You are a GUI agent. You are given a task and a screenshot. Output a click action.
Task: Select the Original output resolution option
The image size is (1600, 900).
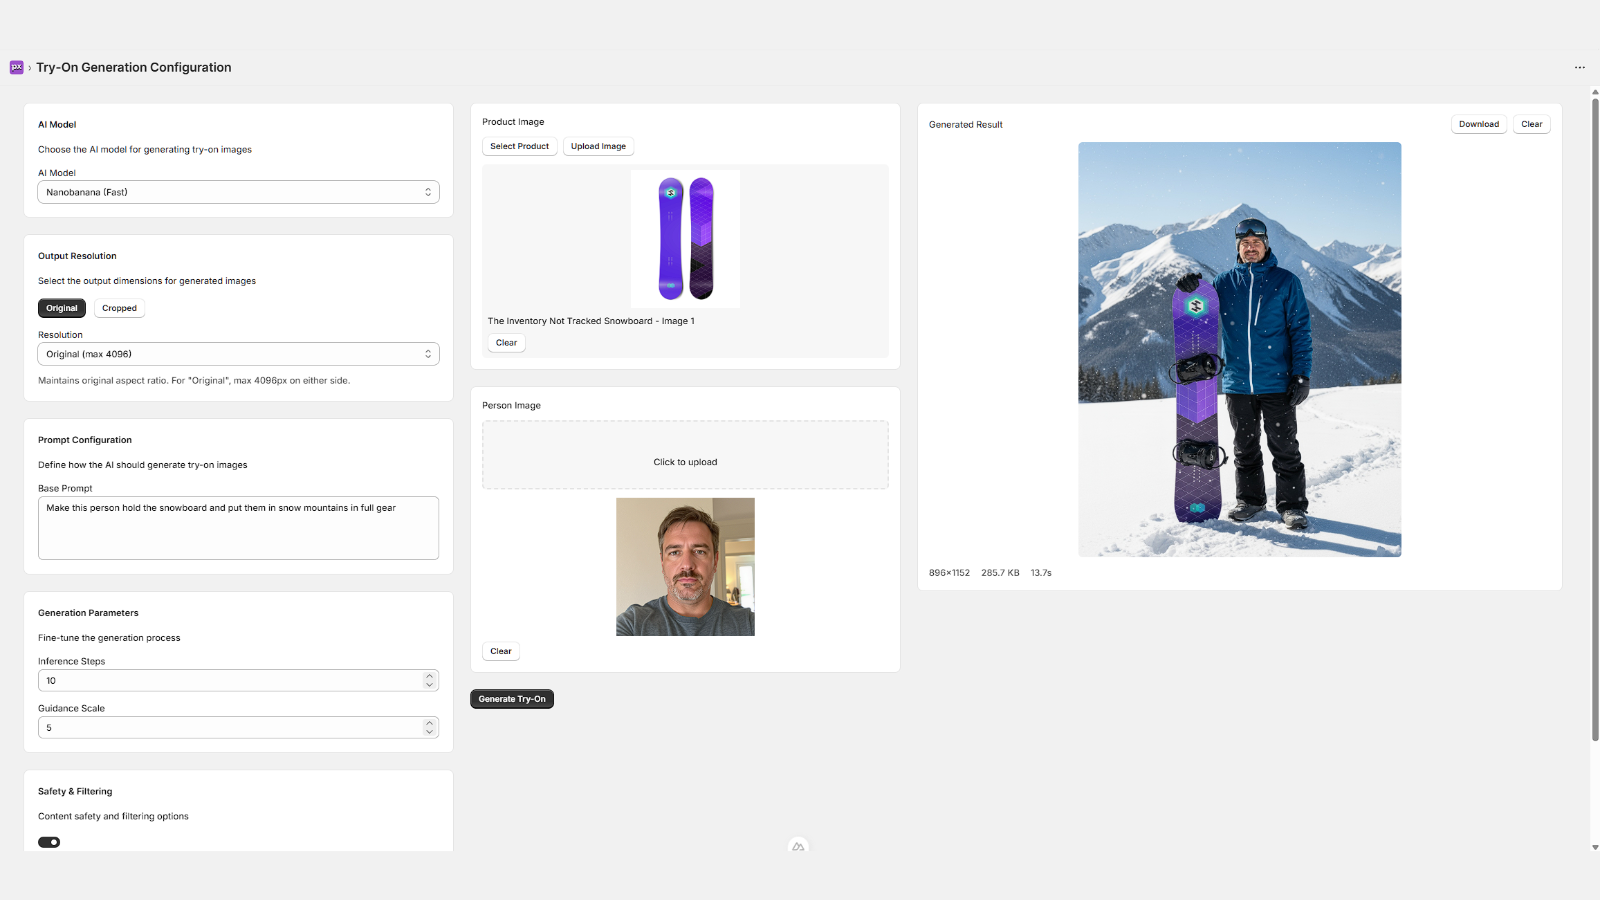tap(61, 308)
